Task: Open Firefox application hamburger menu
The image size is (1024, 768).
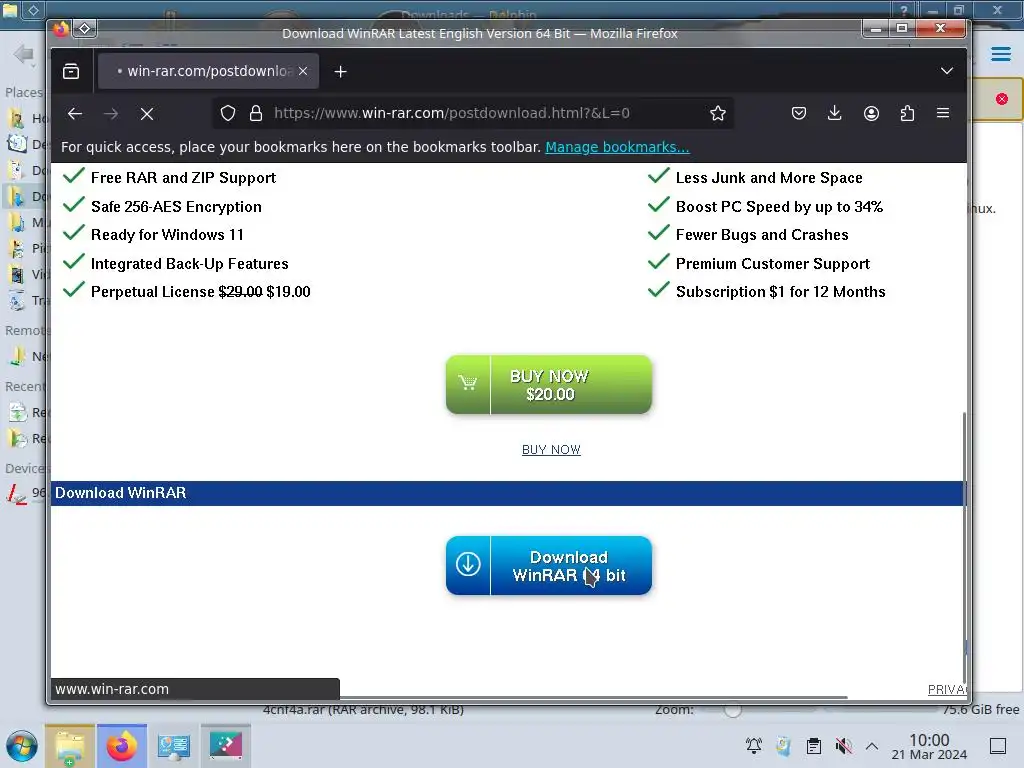Action: (943, 113)
